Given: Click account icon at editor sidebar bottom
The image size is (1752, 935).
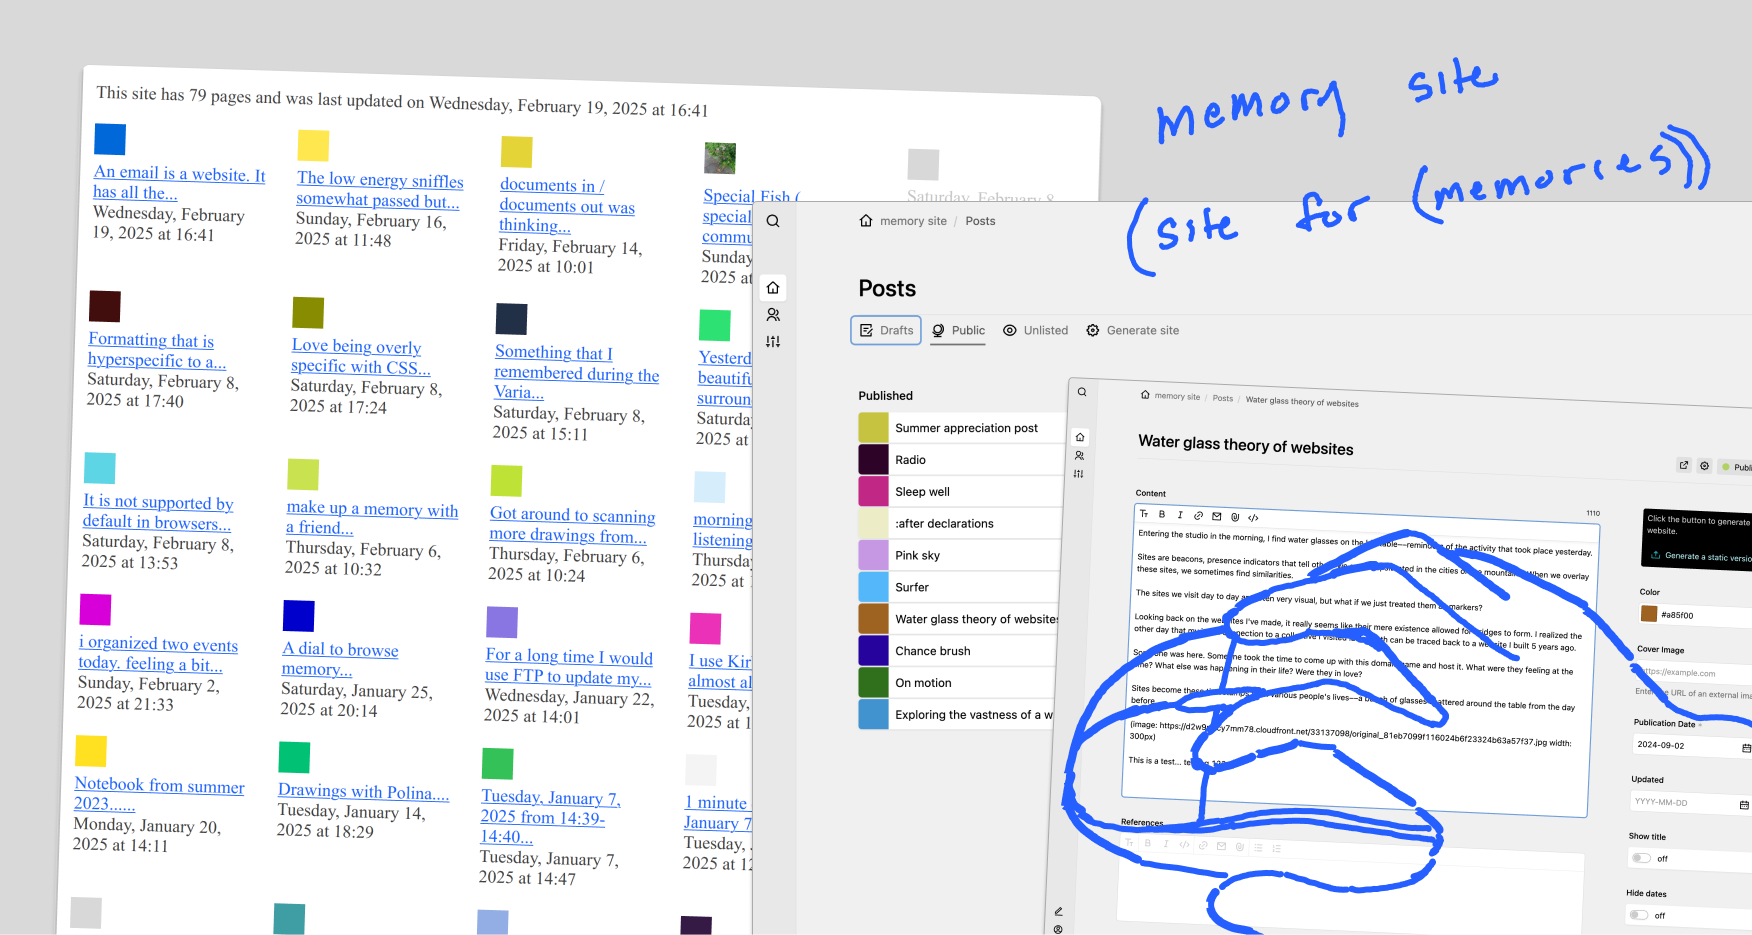Looking at the screenshot, I should [x=1058, y=929].
